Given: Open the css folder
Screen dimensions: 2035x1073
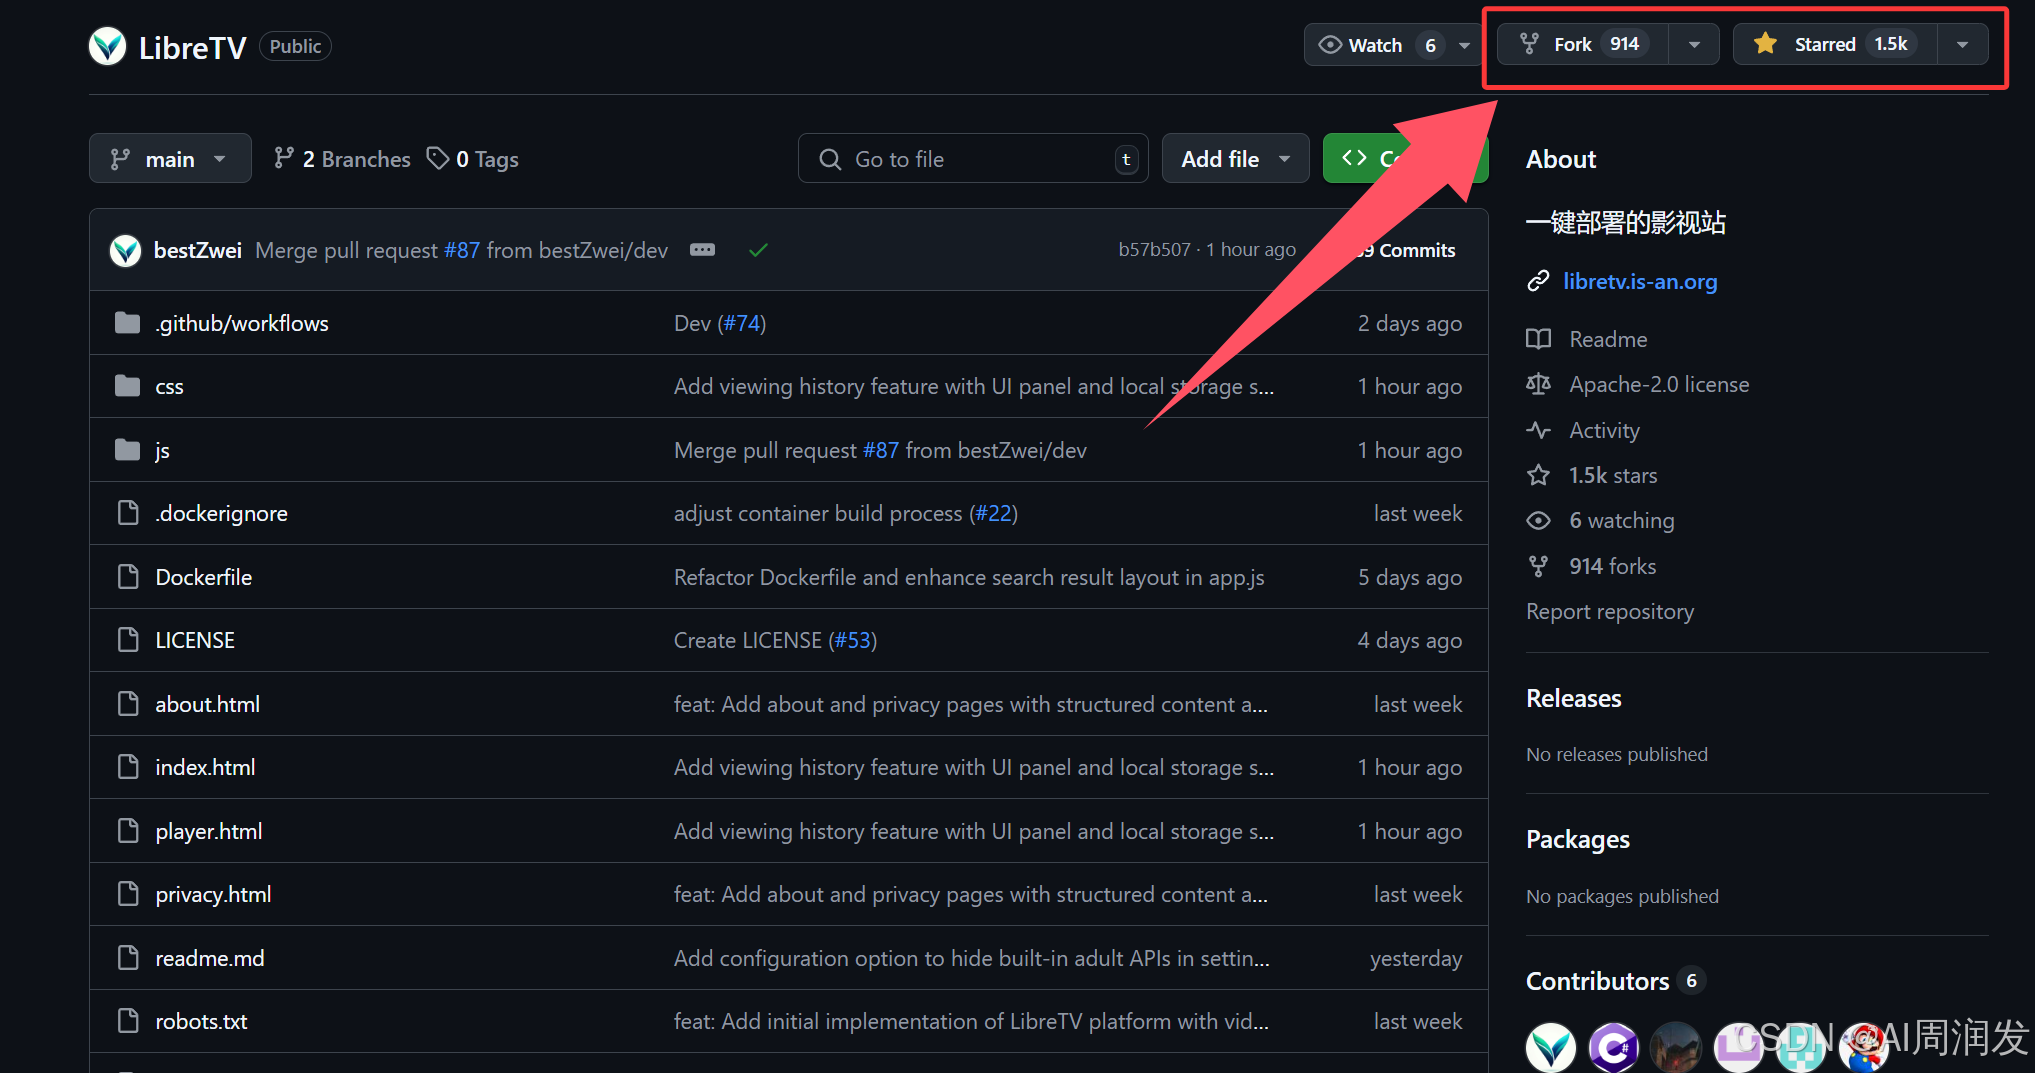Looking at the screenshot, I should 169,386.
